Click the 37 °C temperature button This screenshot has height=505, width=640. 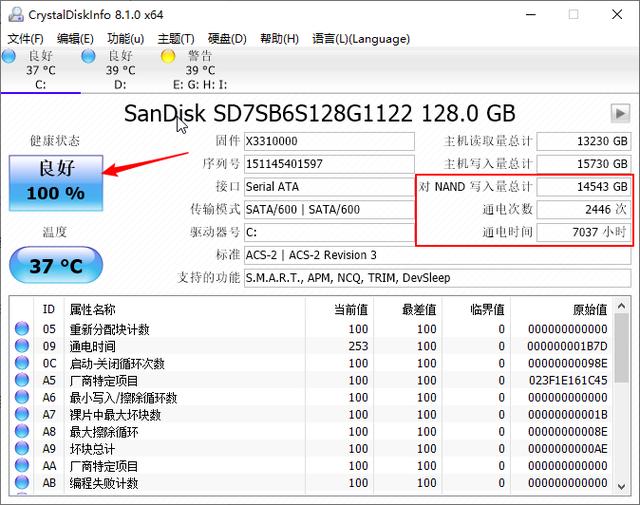pyautogui.click(x=55, y=267)
